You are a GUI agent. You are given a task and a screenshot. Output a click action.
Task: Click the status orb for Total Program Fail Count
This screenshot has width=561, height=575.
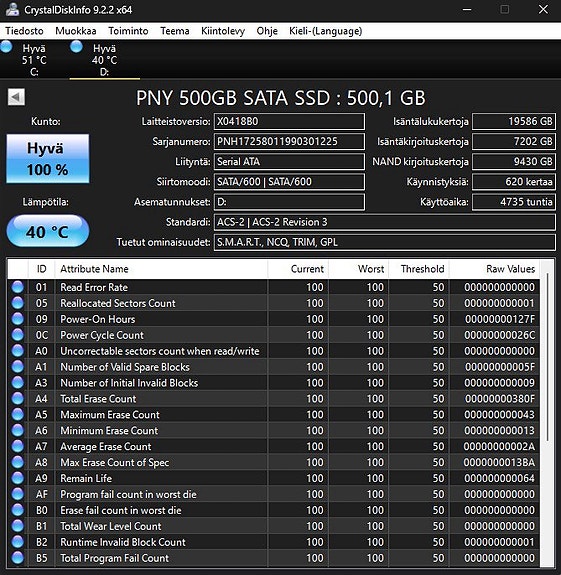[18, 558]
